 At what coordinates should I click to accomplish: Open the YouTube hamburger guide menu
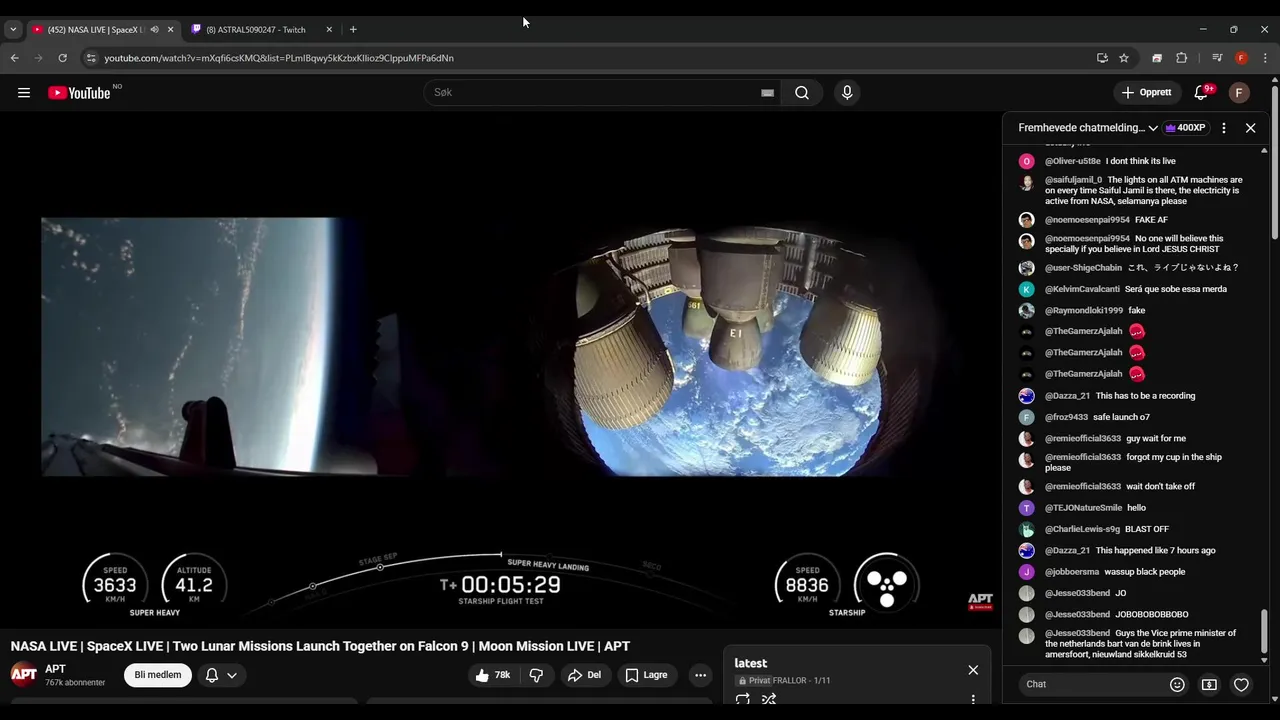point(24,93)
